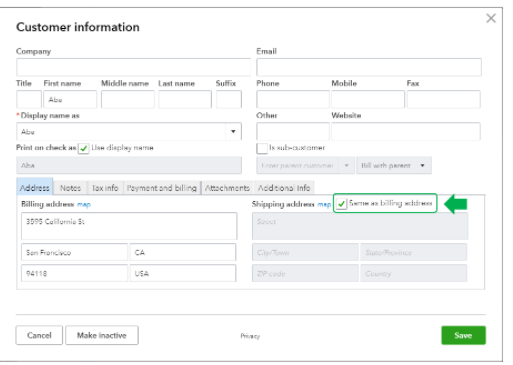Click the shipping Street field

360,226
